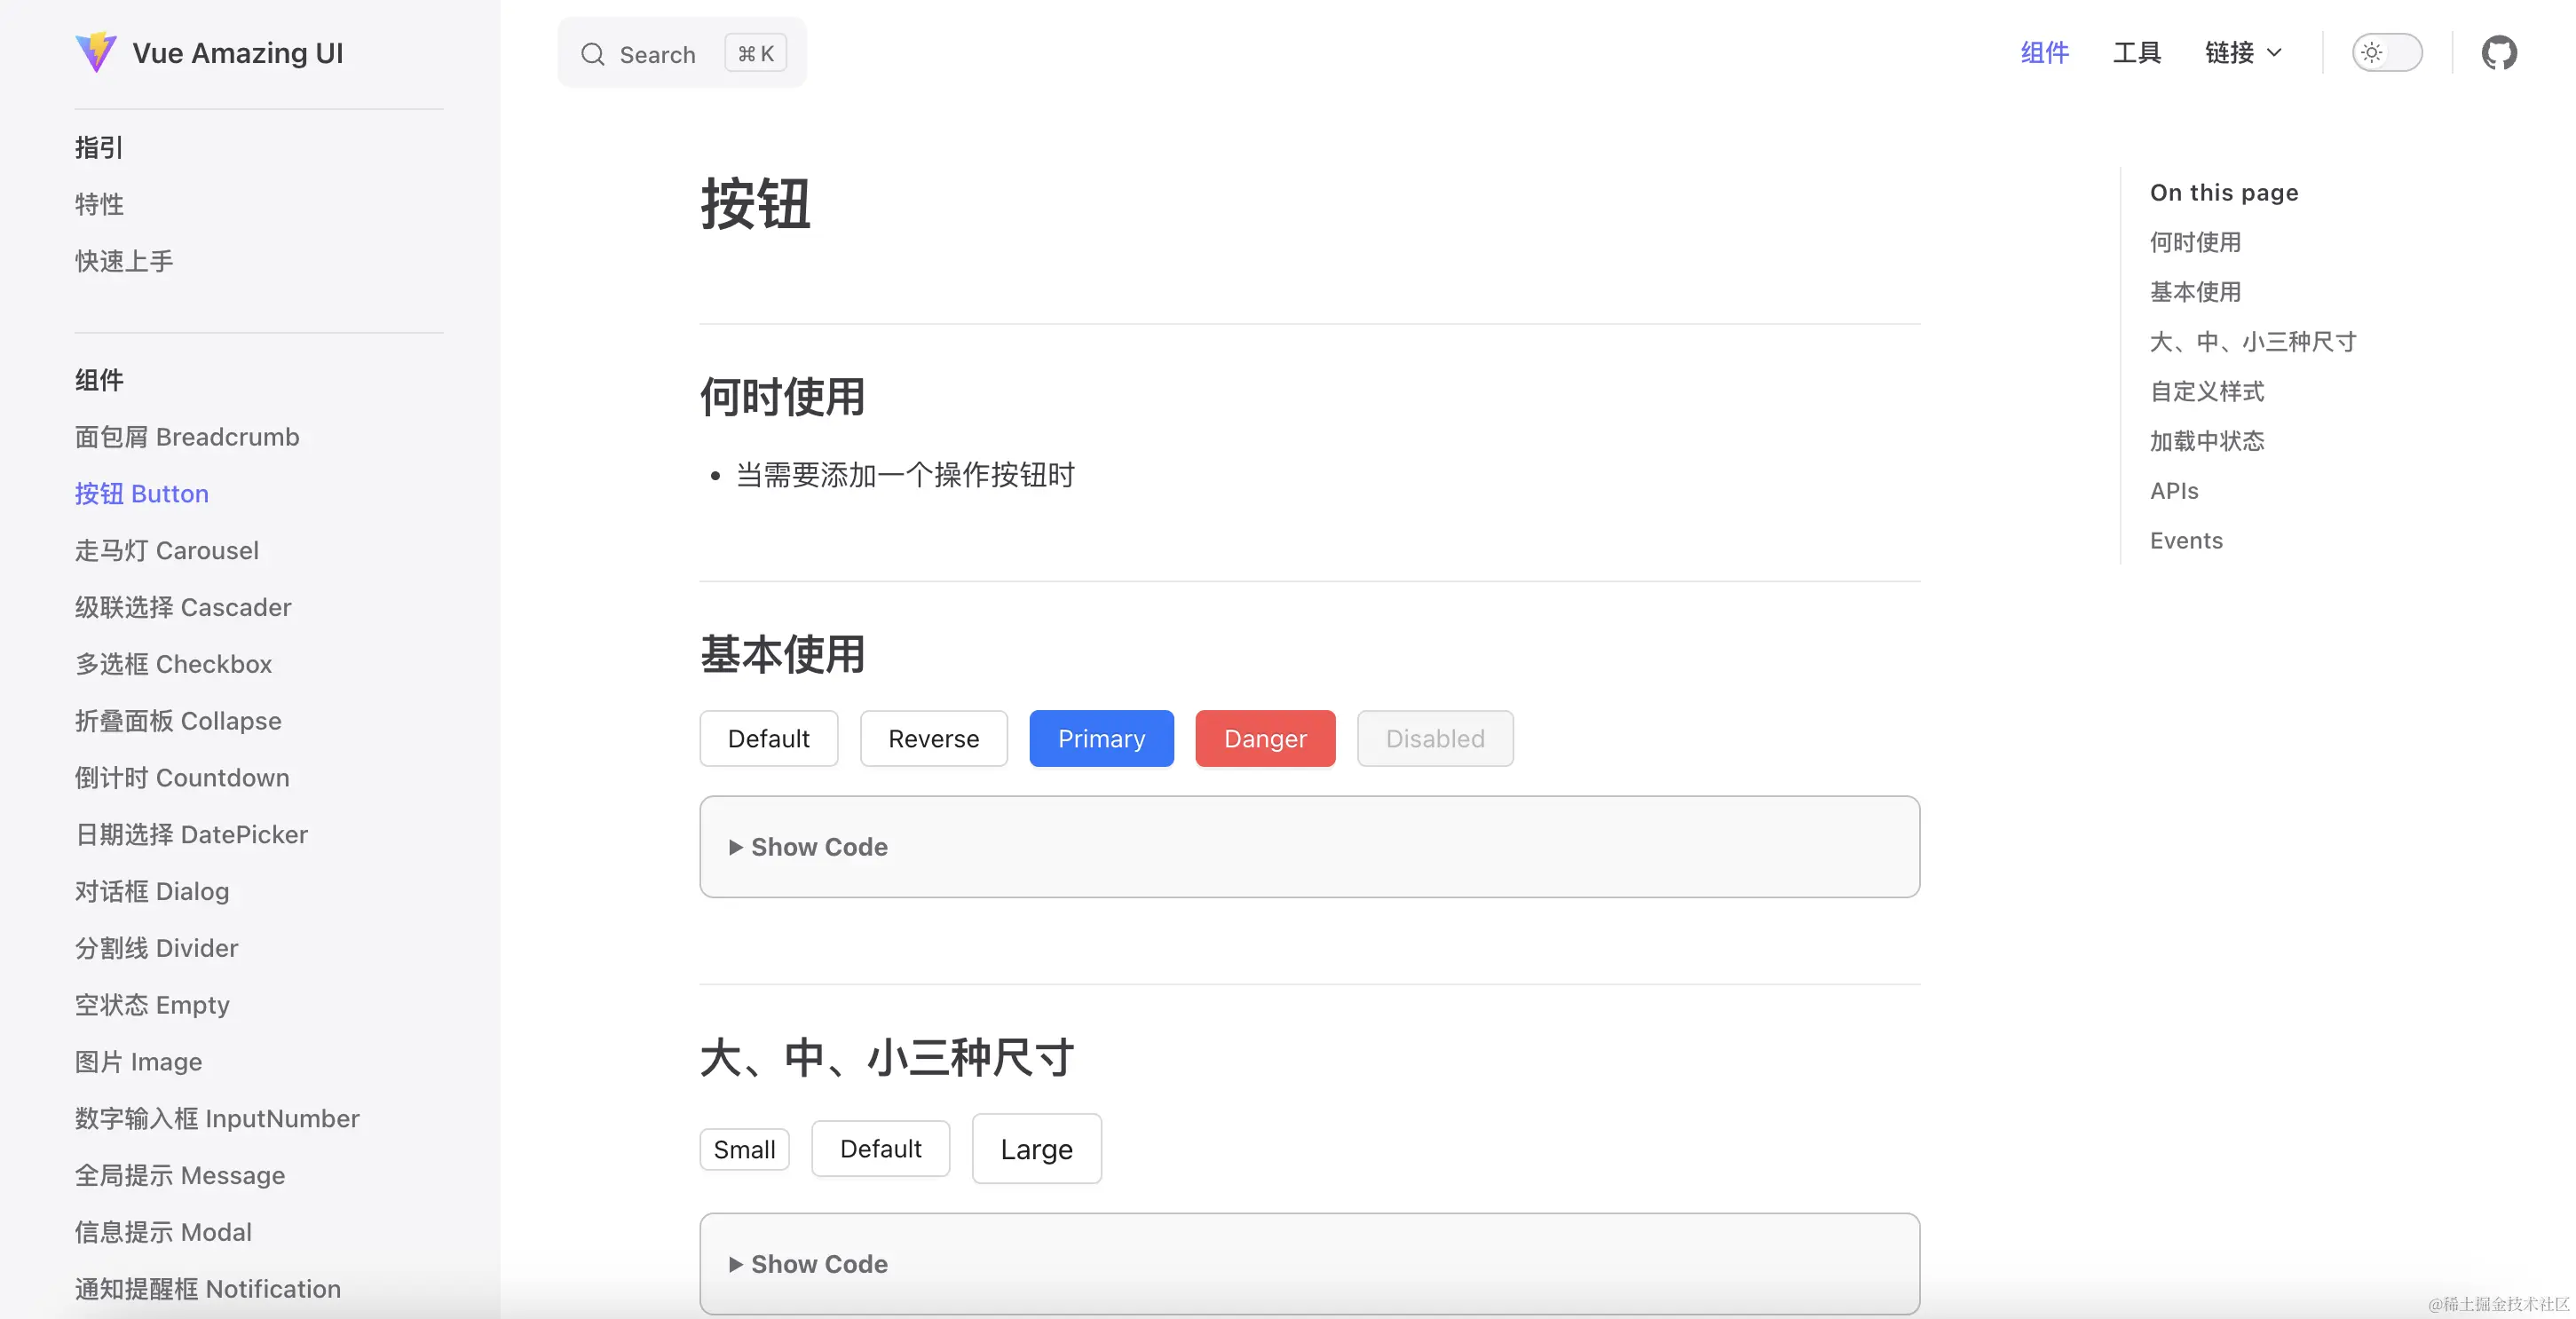Click the Vue Amazing UI logo icon
This screenshot has height=1319, width=2576.
(x=96, y=52)
